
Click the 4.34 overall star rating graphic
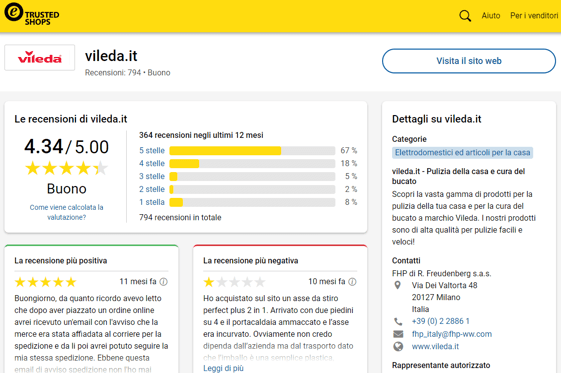[67, 168]
